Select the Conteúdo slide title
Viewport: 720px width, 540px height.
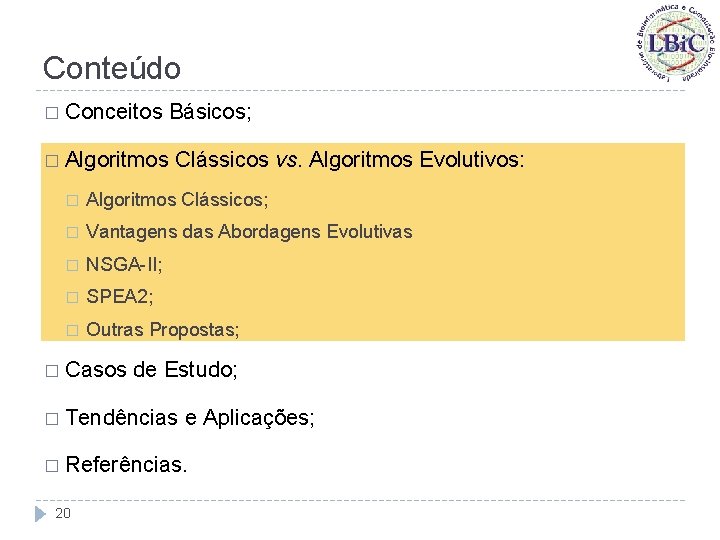coord(112,68)
